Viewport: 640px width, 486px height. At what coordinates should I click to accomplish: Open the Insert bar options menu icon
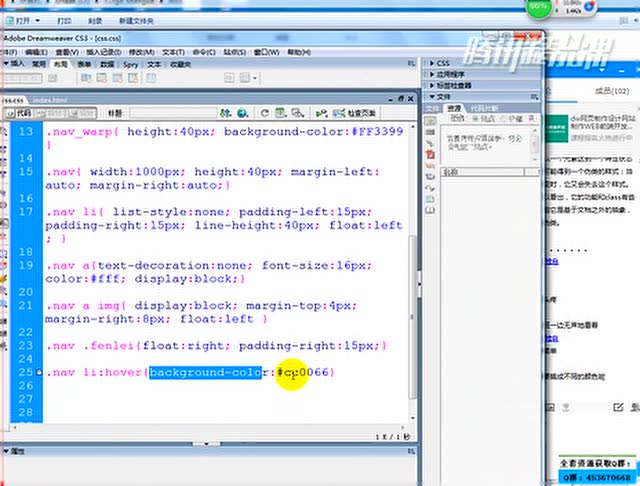(411, 63)
